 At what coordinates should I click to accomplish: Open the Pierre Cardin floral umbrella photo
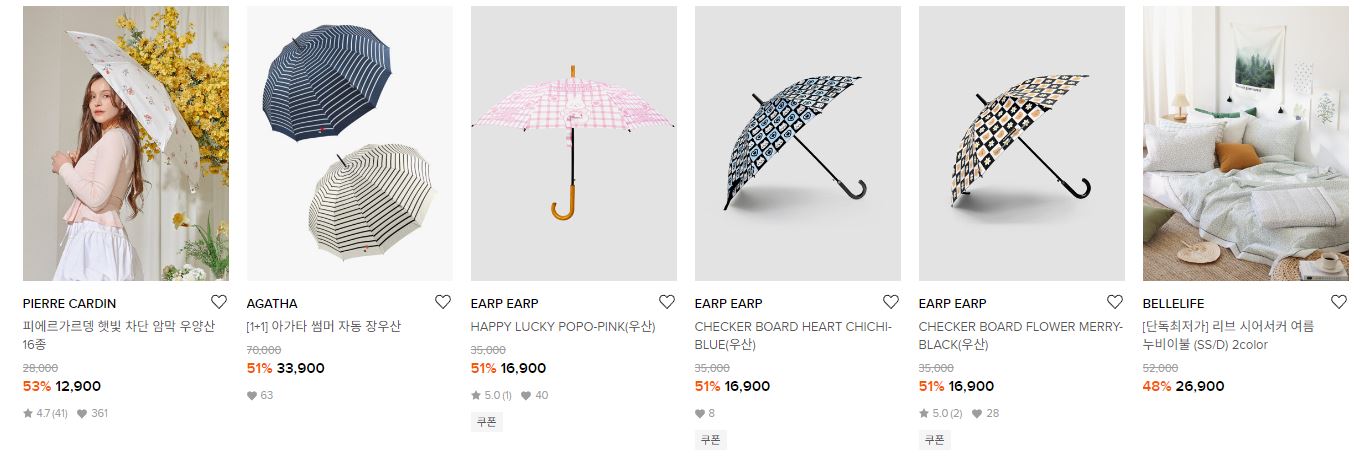126,144
